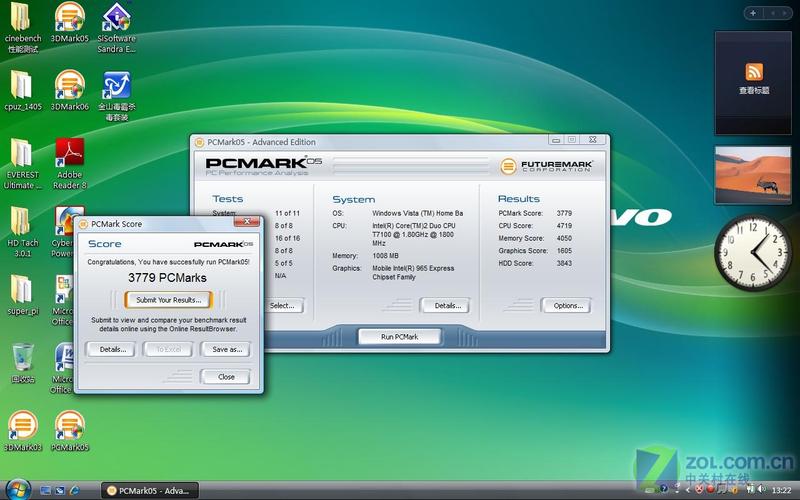The height and width of the screenshot is (500, 800).
Task: Click 'Mobile Intel(R) 965 Express' graphics value
Action: coord(413,268)
